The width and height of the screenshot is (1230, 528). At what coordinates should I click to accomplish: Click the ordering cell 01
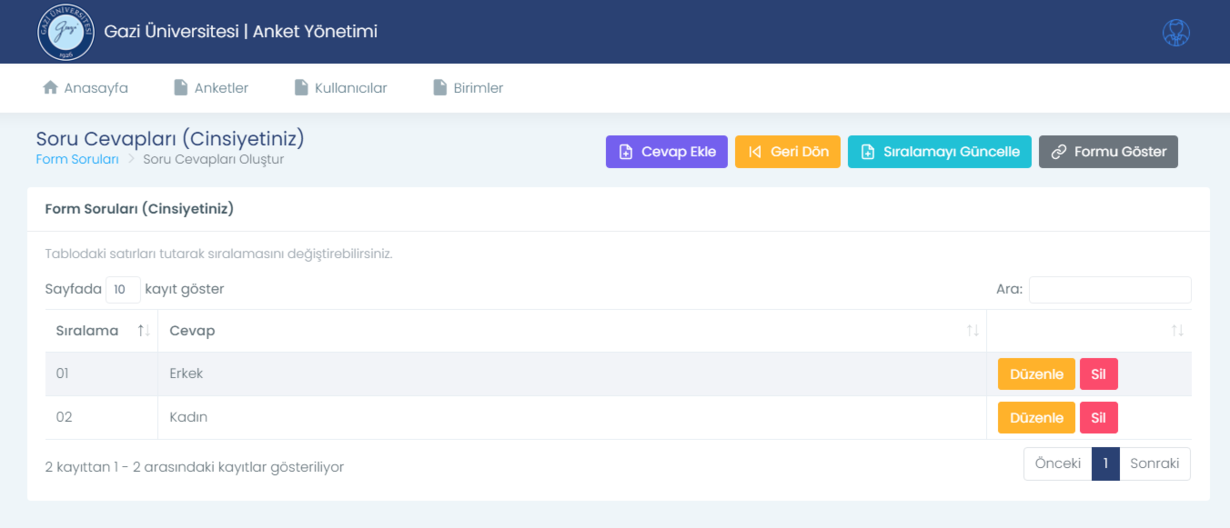click(x=101, y=374)
